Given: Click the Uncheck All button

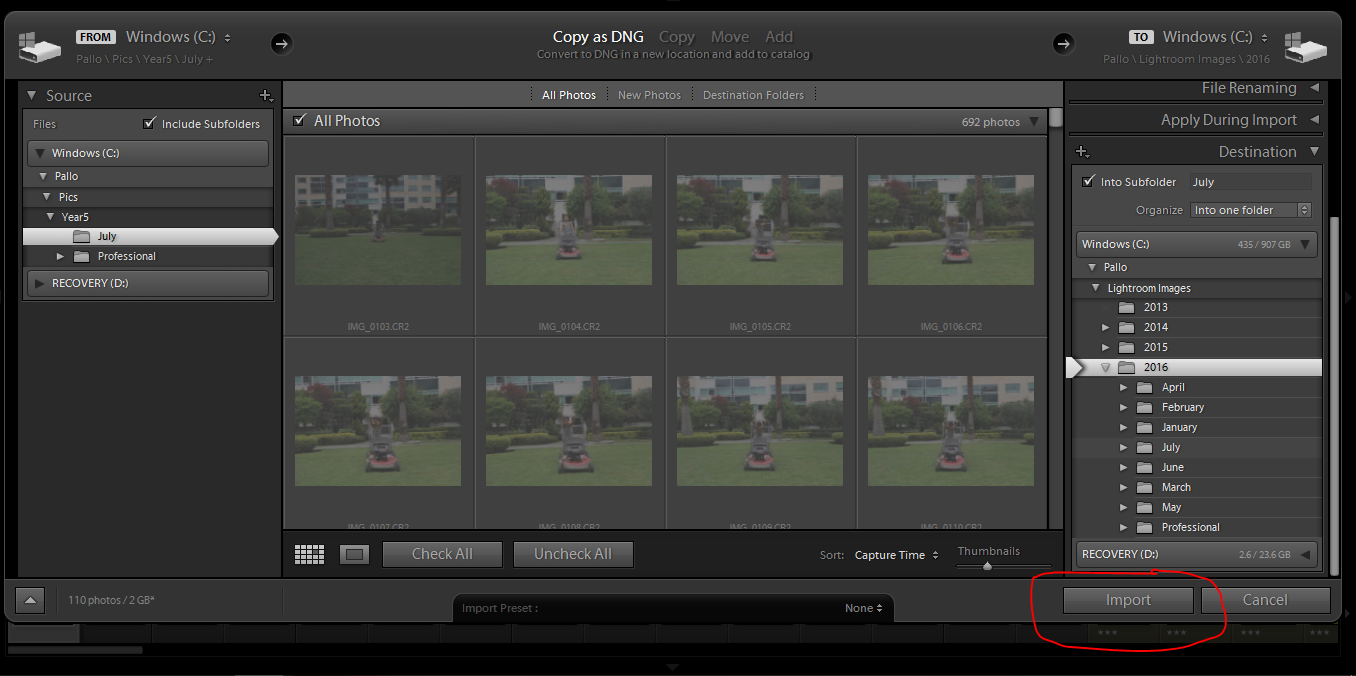Looking at the screenshot, I should (573, 554).
